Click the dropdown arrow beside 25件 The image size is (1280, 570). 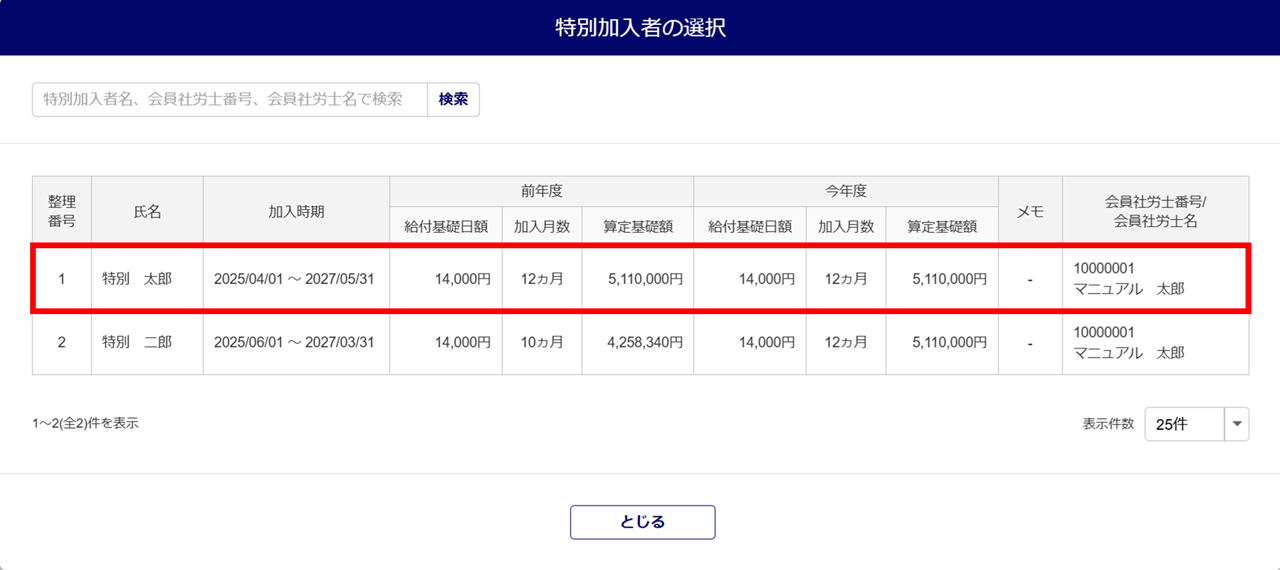point(1237,424)
